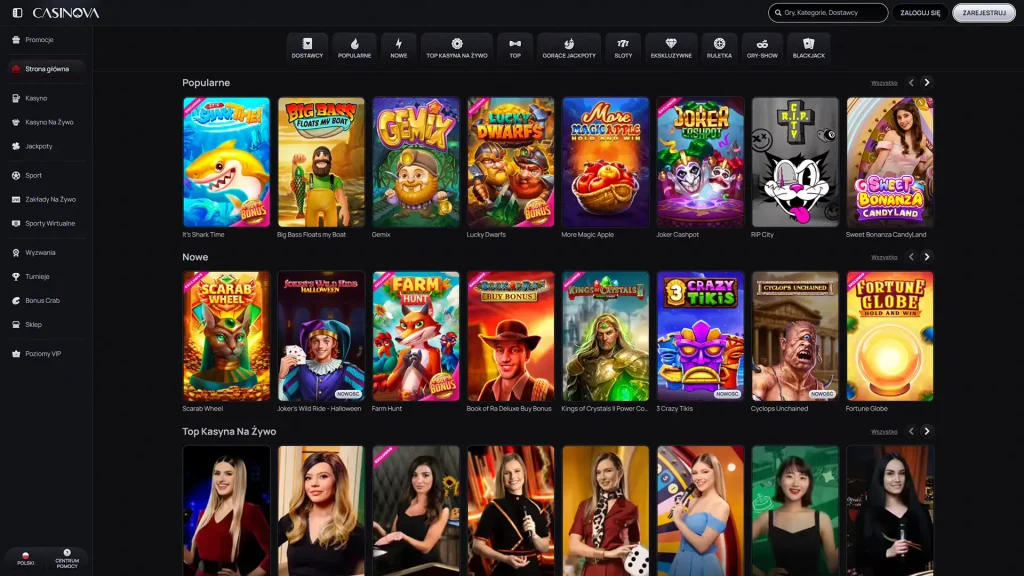Screen dimensions: 1024x576
Task: Open Big Bass Floats my Boat thumbnail
Action: pyautogui.click(x=321, y=162)
